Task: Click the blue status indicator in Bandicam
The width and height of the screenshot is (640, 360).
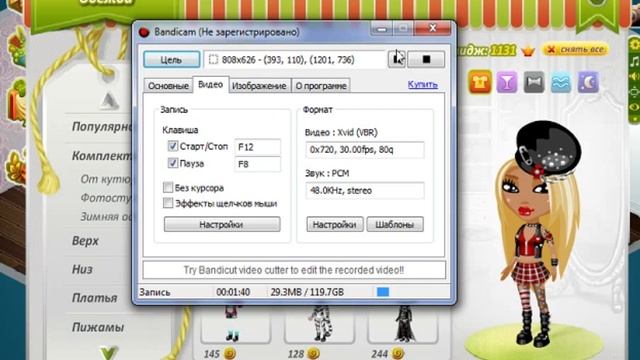Action: [x=383, y=292]
